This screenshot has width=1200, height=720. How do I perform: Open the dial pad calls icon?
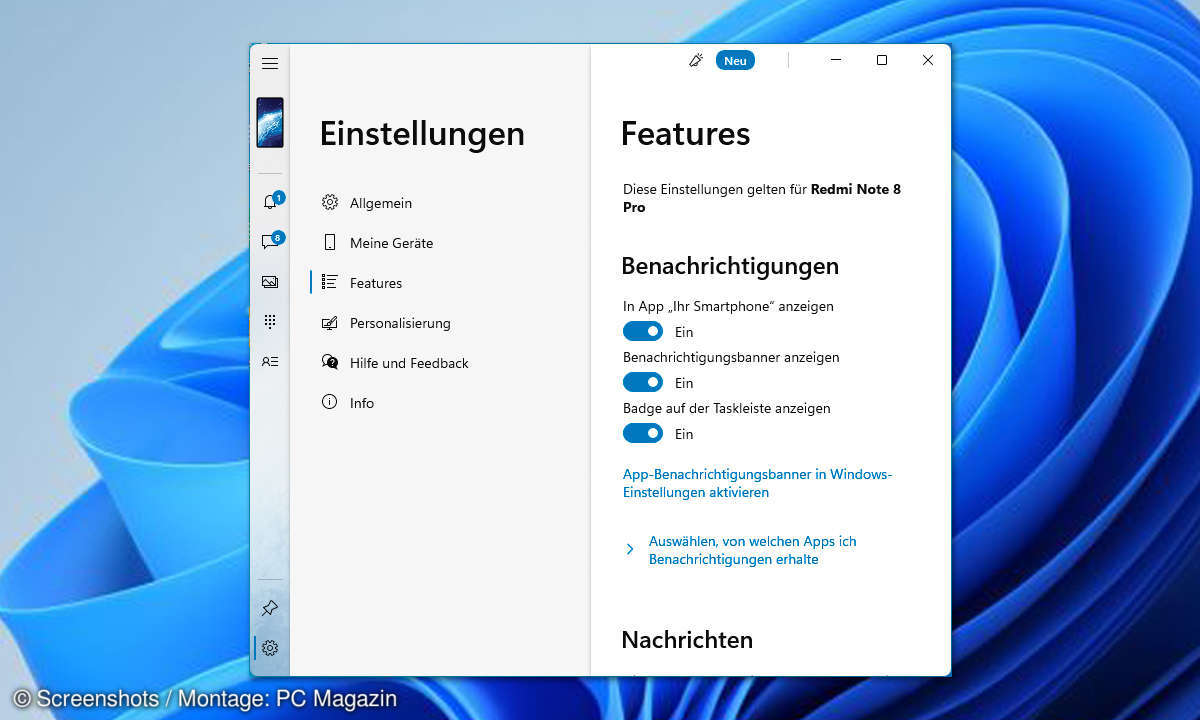click(x=270, y=321)
